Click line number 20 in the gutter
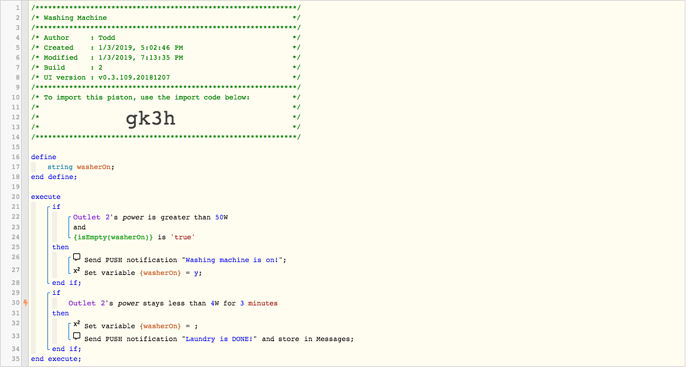 [16, 196]
